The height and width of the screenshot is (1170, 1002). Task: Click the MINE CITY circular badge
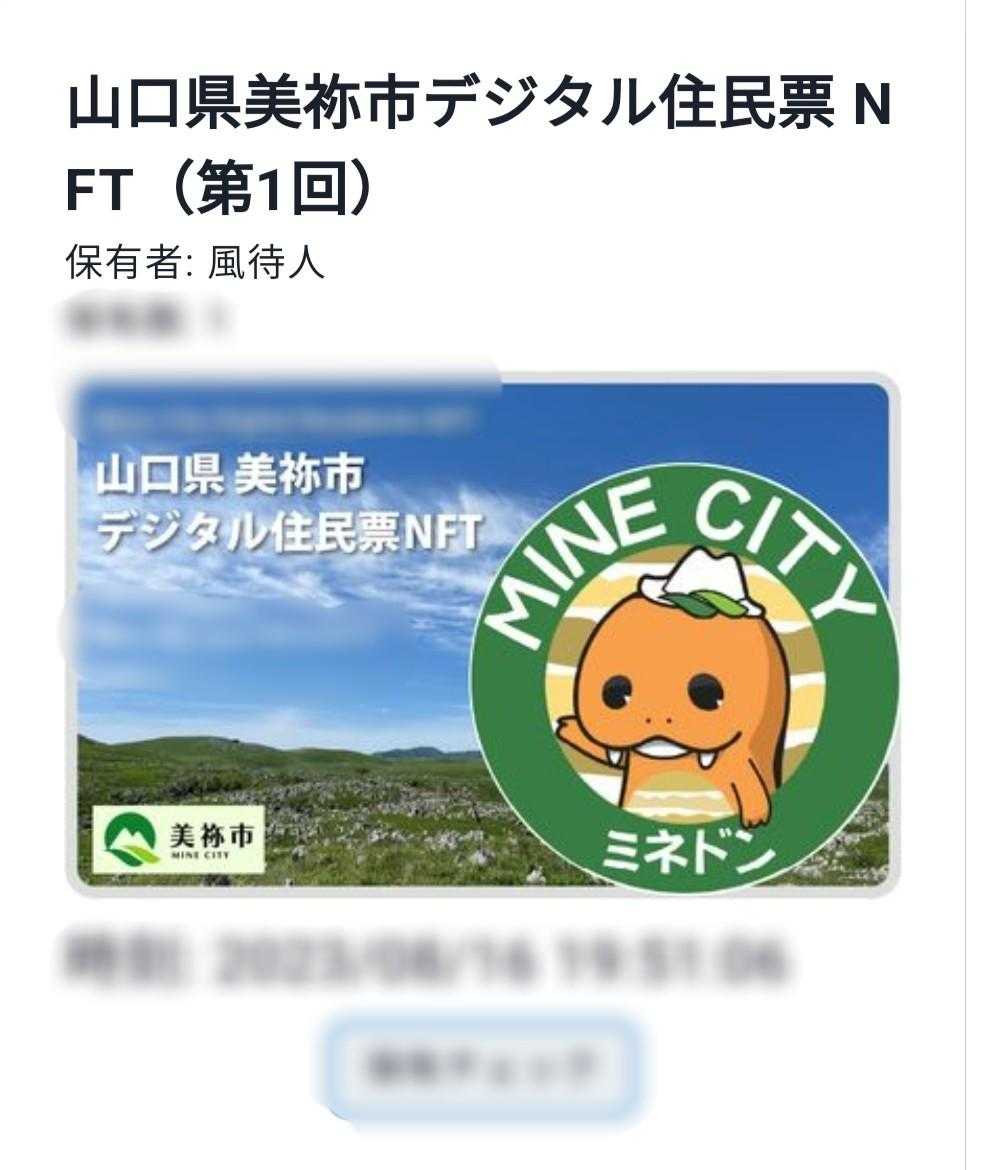tap(685, 678)
